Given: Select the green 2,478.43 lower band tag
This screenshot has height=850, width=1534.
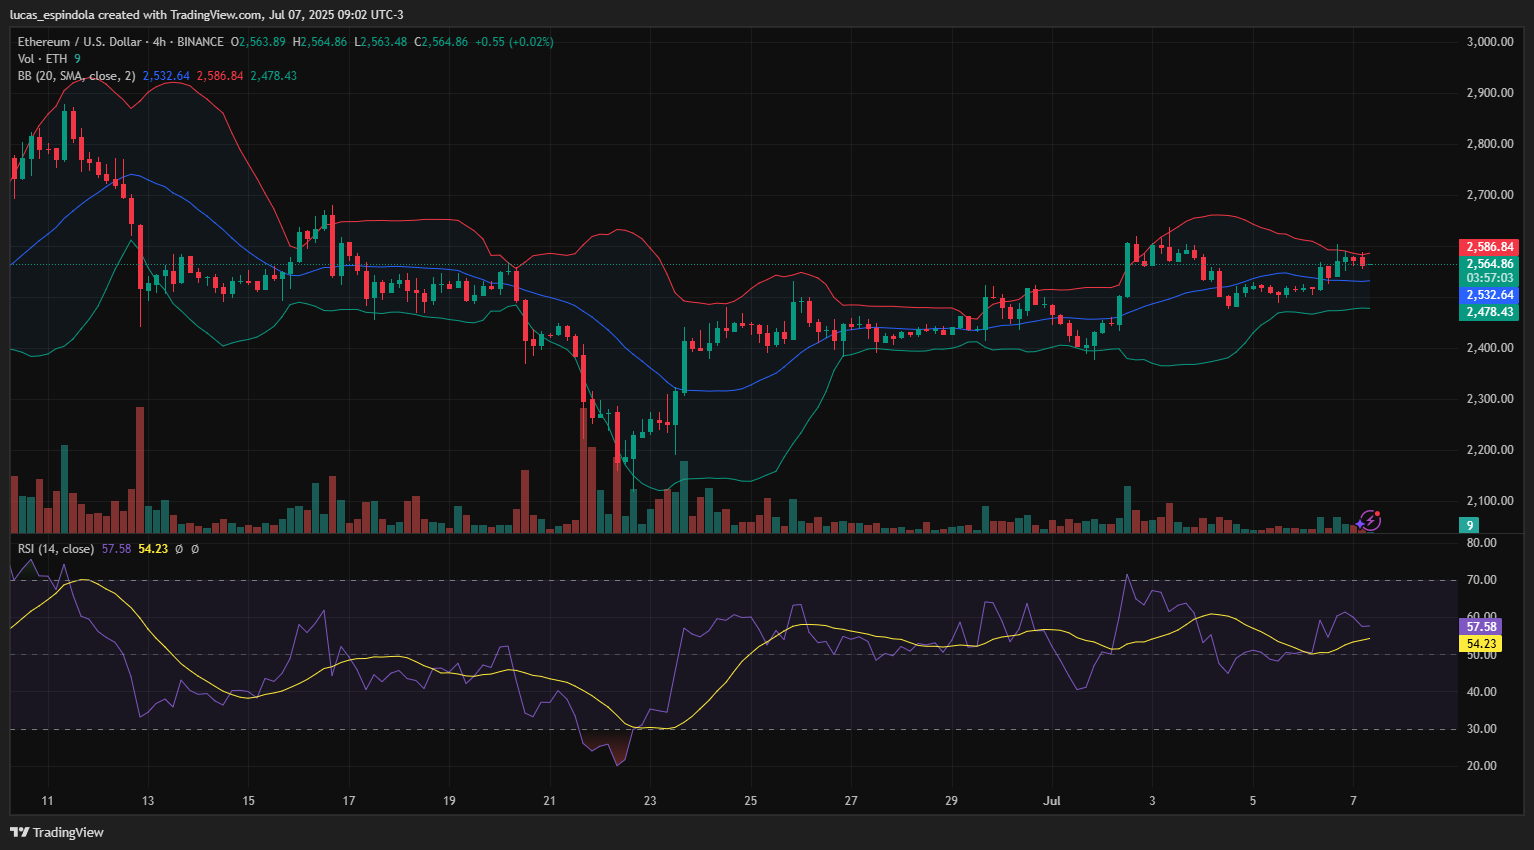Looking at the screenshot, I should click(1490, 312).
